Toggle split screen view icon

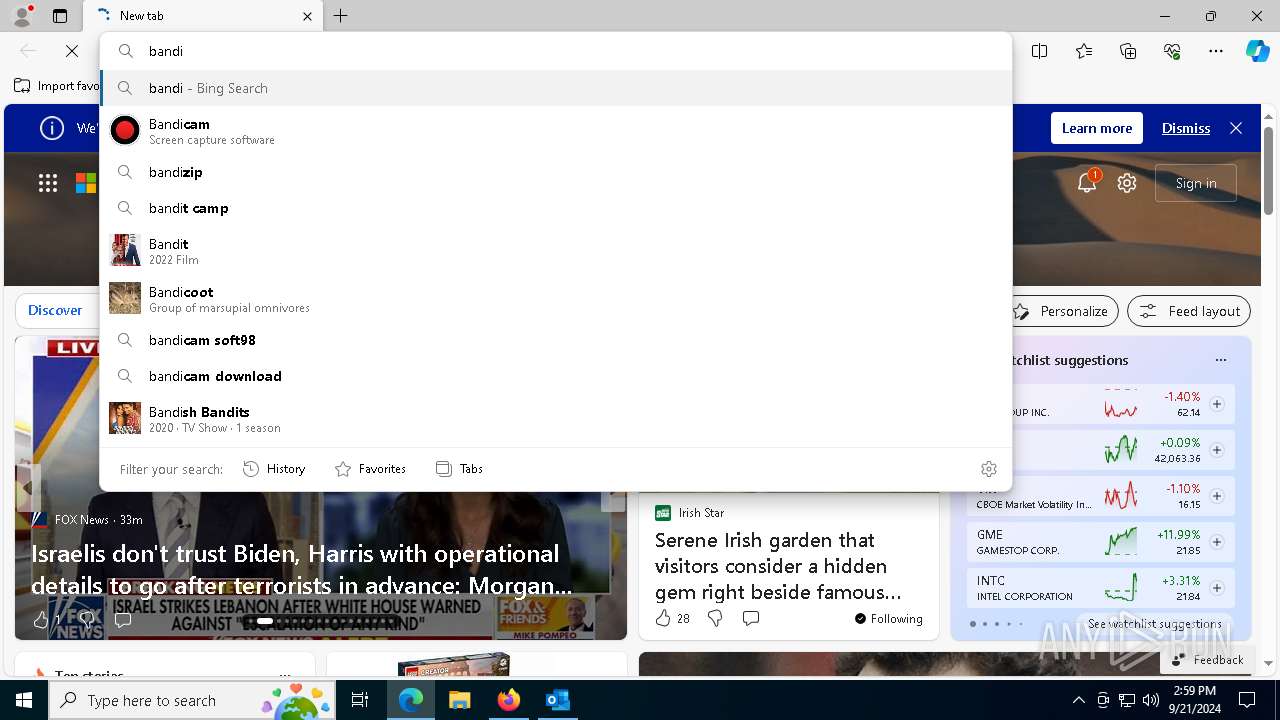click(x=1040, y=51)
